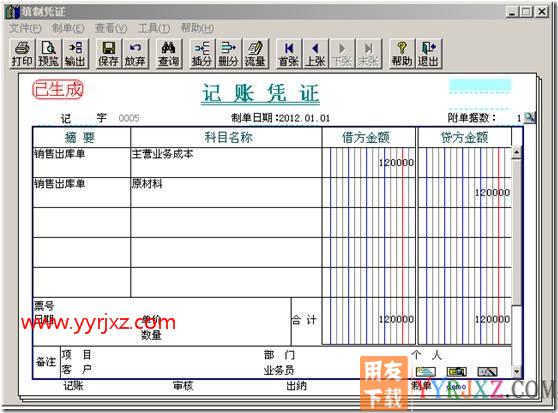Click the 摘要 column header
558x413 pixels.
pos(81,137)
